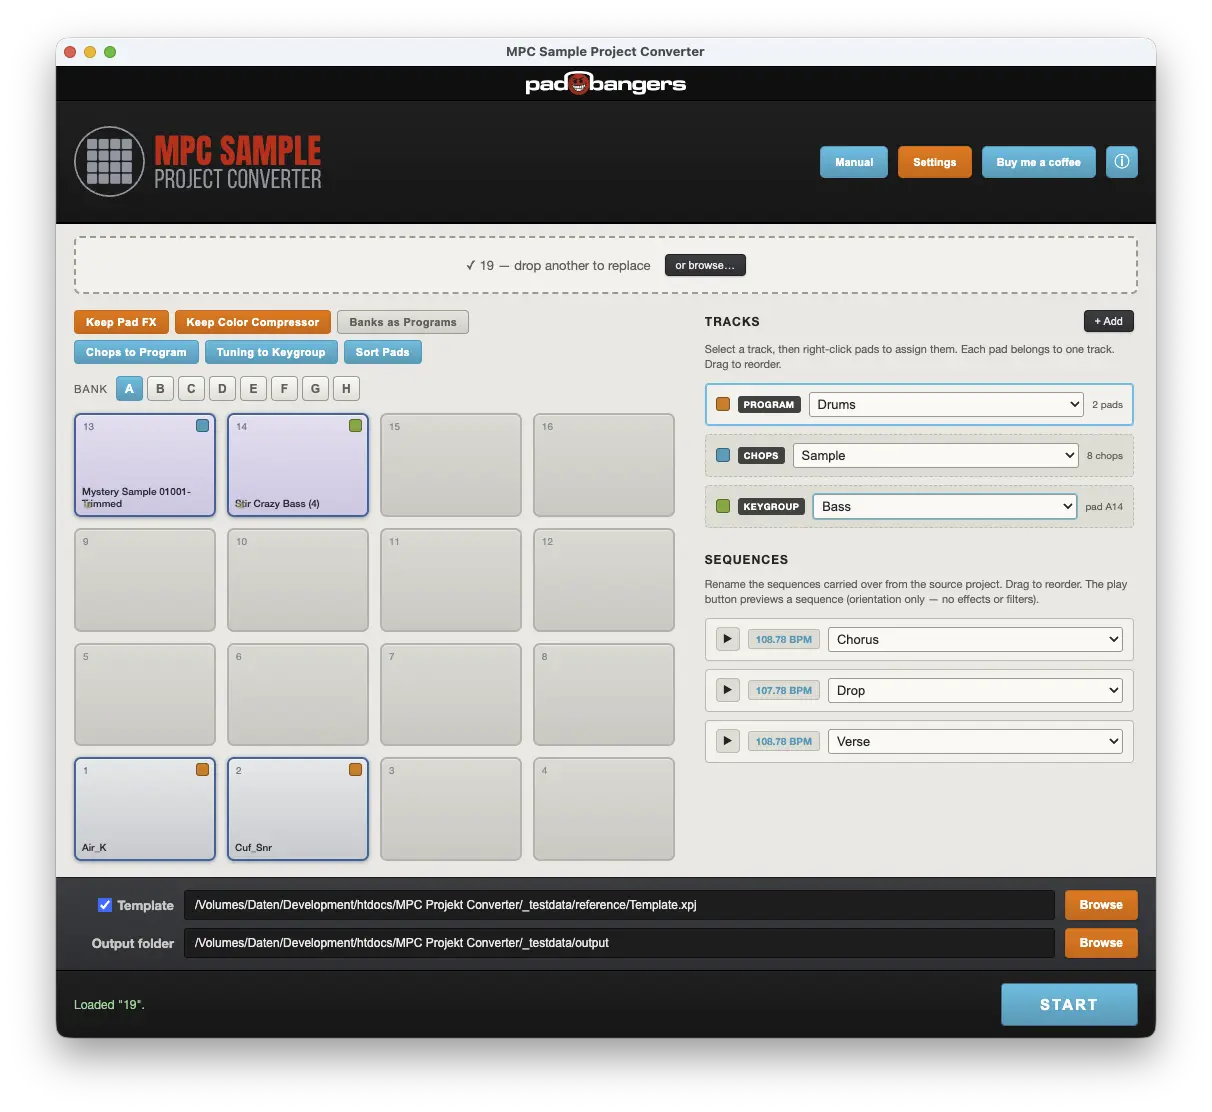Click the Chorus 108.78 BPM label

click(784, 639)
